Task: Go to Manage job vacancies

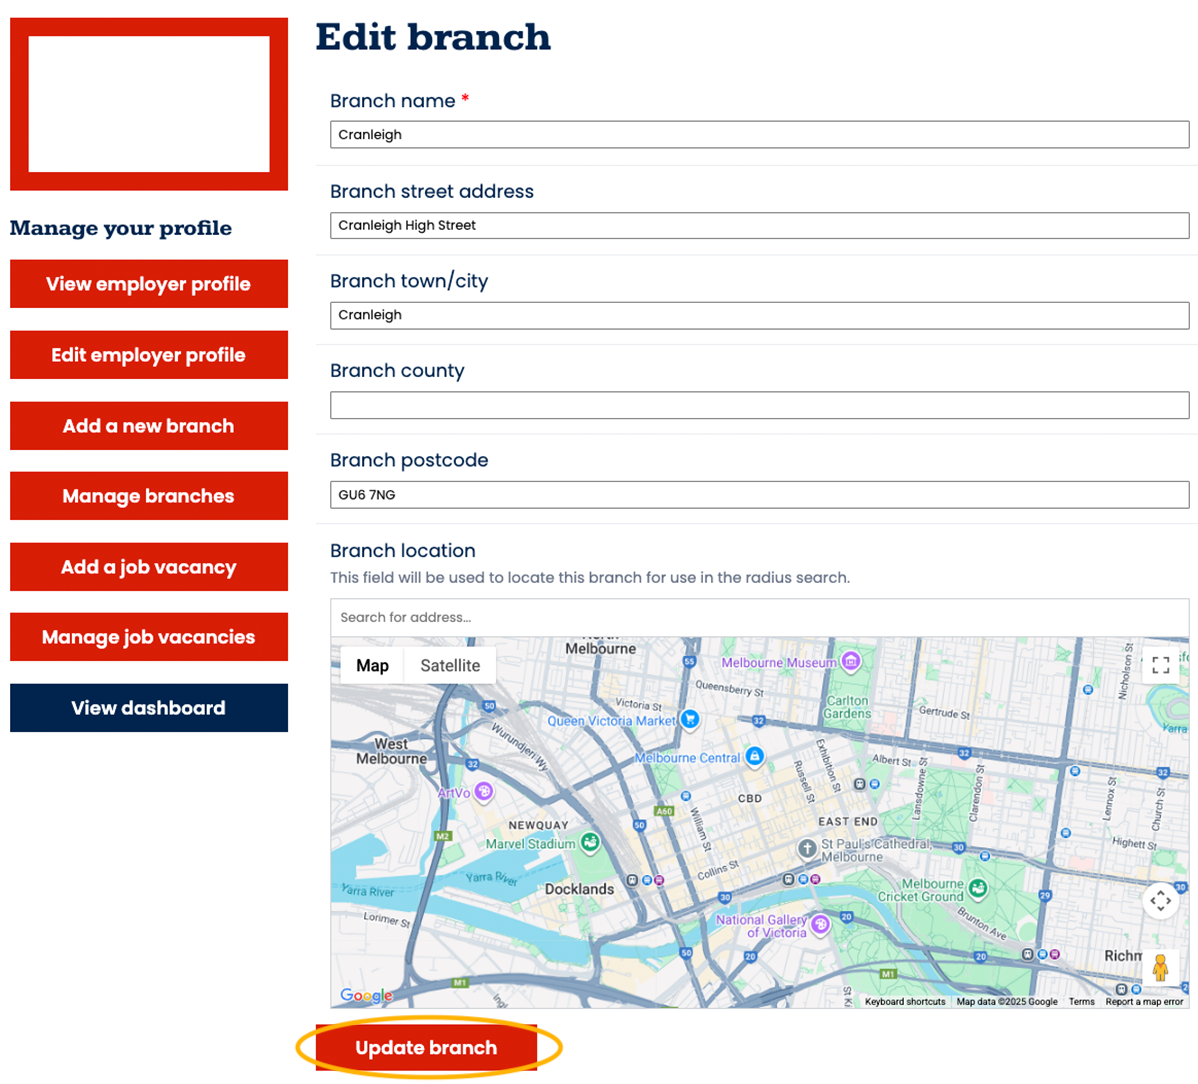Action: click(x=149, y=637)
